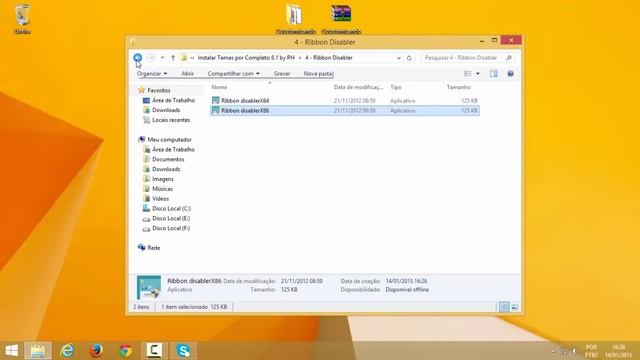This screenshot has height=360, width=640.
Task: Click the POR language indicator
Action: (591, 351)
